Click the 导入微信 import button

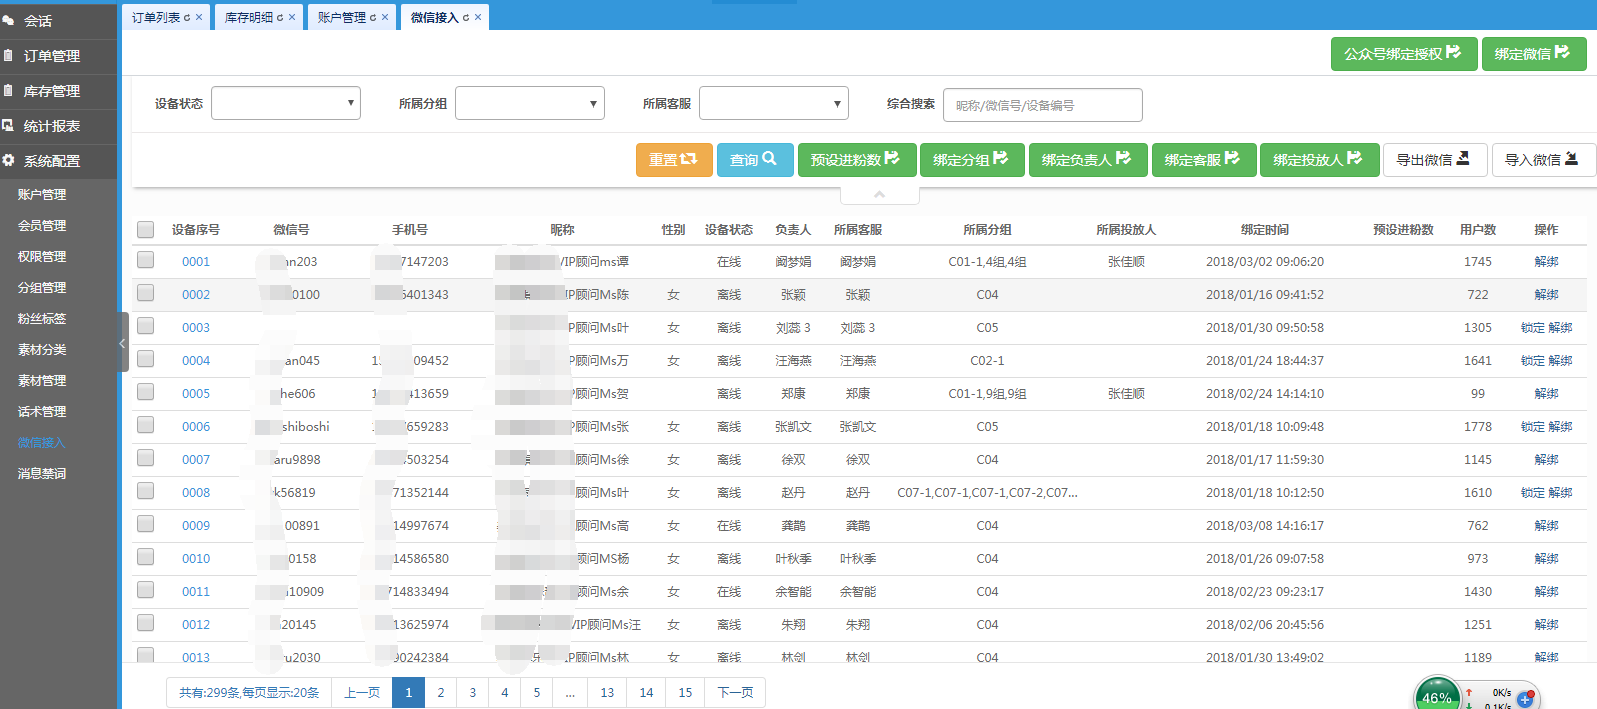[1543, 160]
